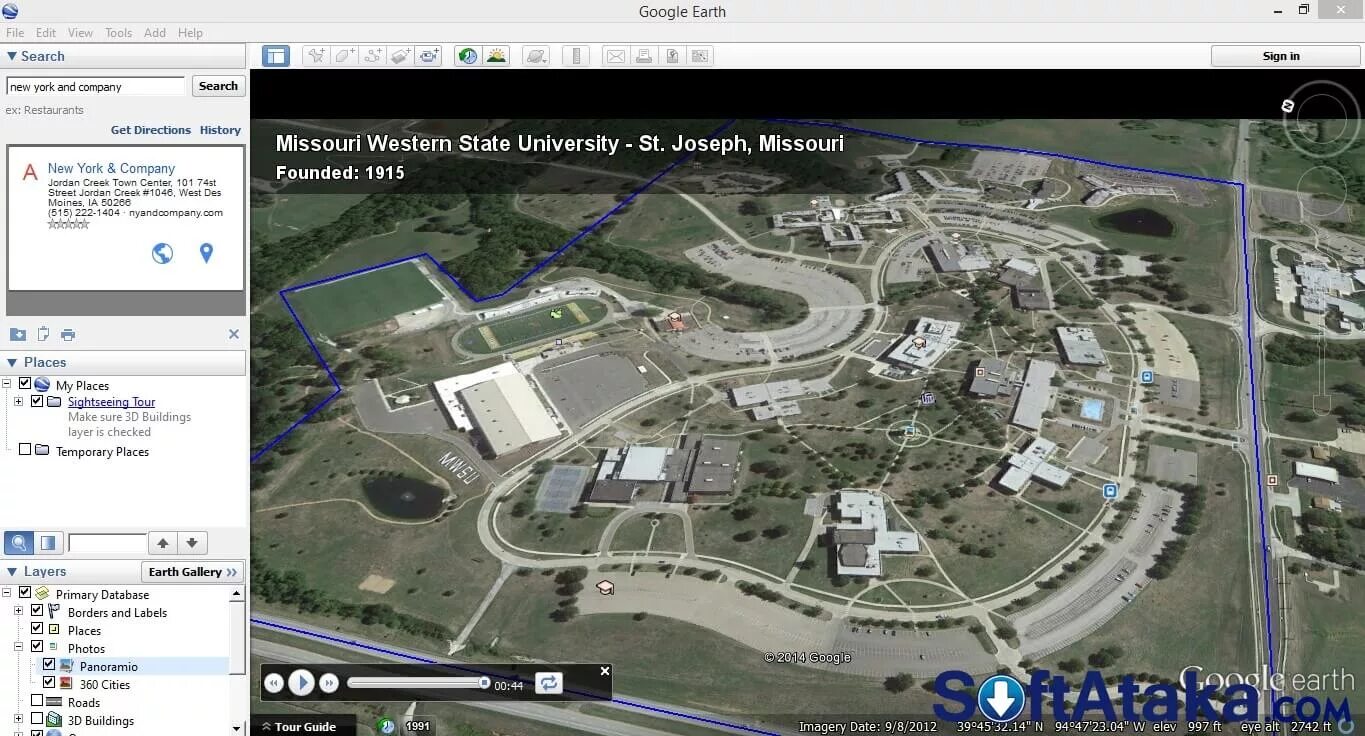
Task: Click print icon below search results
Action: coord(68,334)
